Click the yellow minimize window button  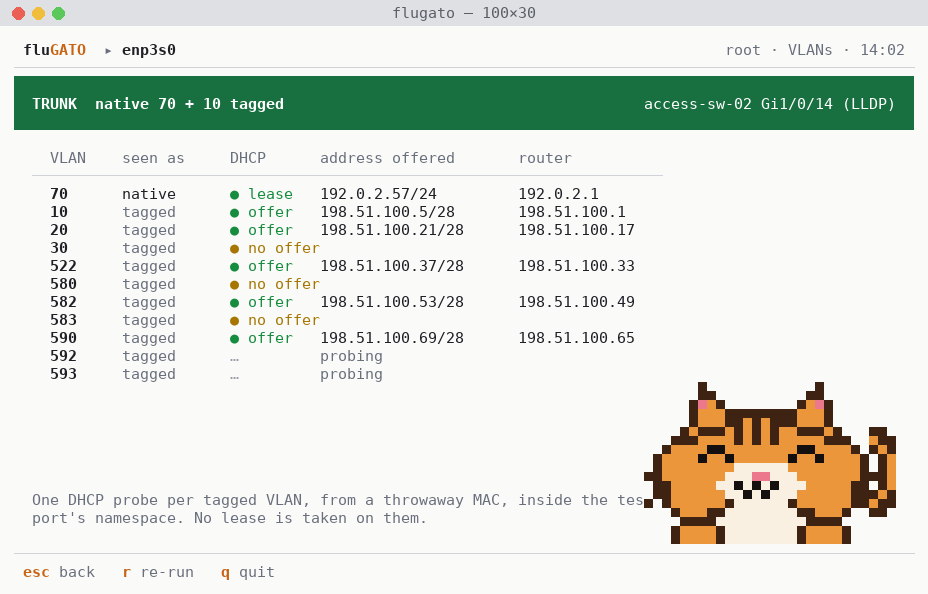pyautogui.click(x=38, y=13)
